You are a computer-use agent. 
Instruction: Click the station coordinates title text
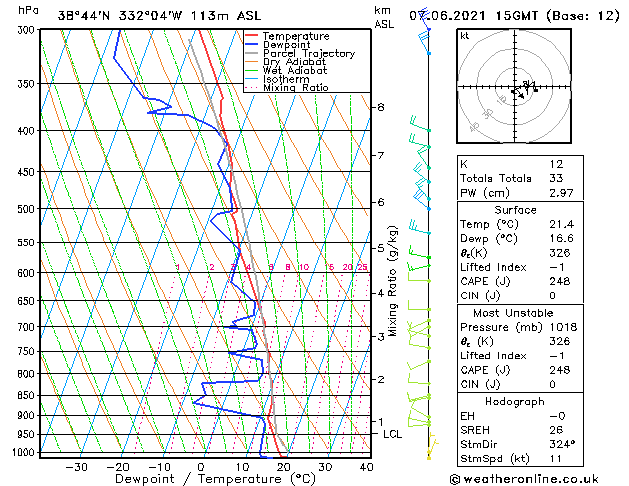click(159, 16)
